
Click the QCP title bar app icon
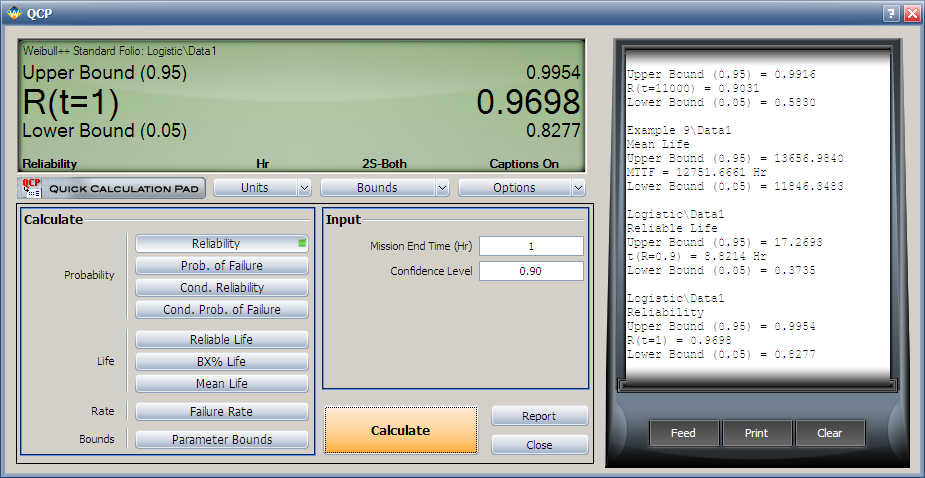(x=15, y=12)
